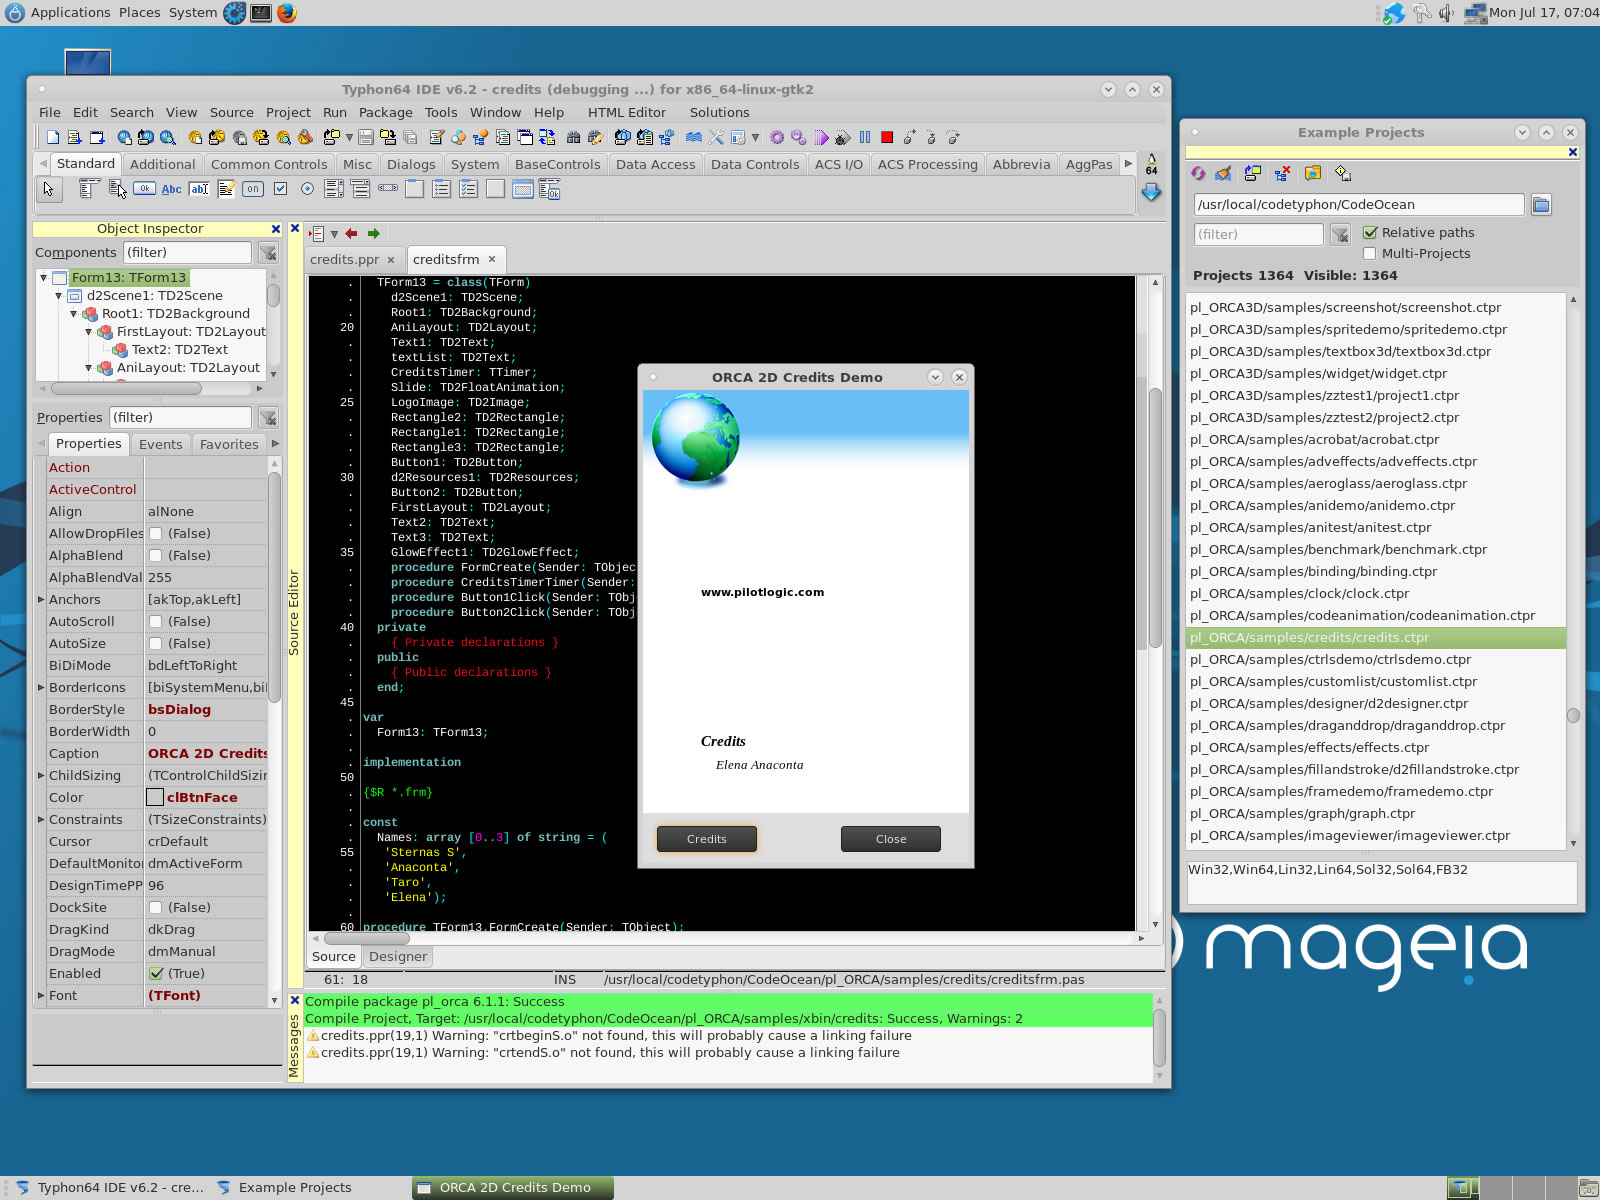Switch to Example Projects in the taskbar
This screenshot has height=1200, width=1600.
[295, 1188]
